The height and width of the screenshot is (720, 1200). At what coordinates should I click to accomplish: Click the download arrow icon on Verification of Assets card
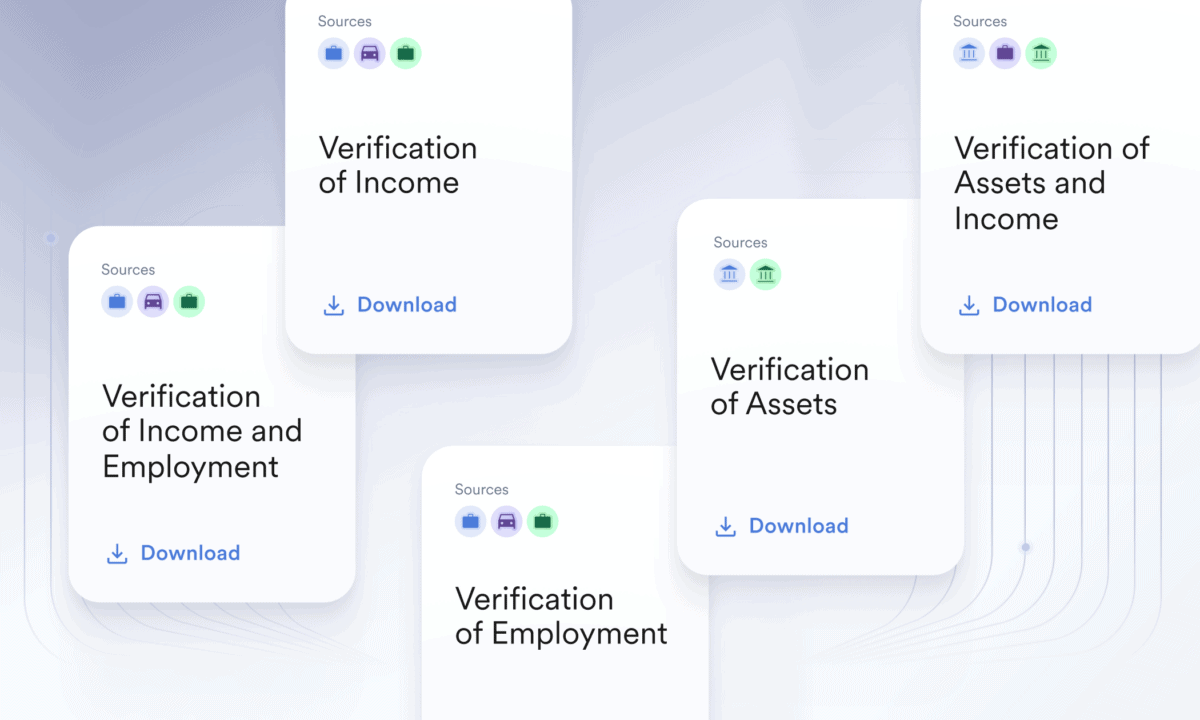tap(726, 526)
